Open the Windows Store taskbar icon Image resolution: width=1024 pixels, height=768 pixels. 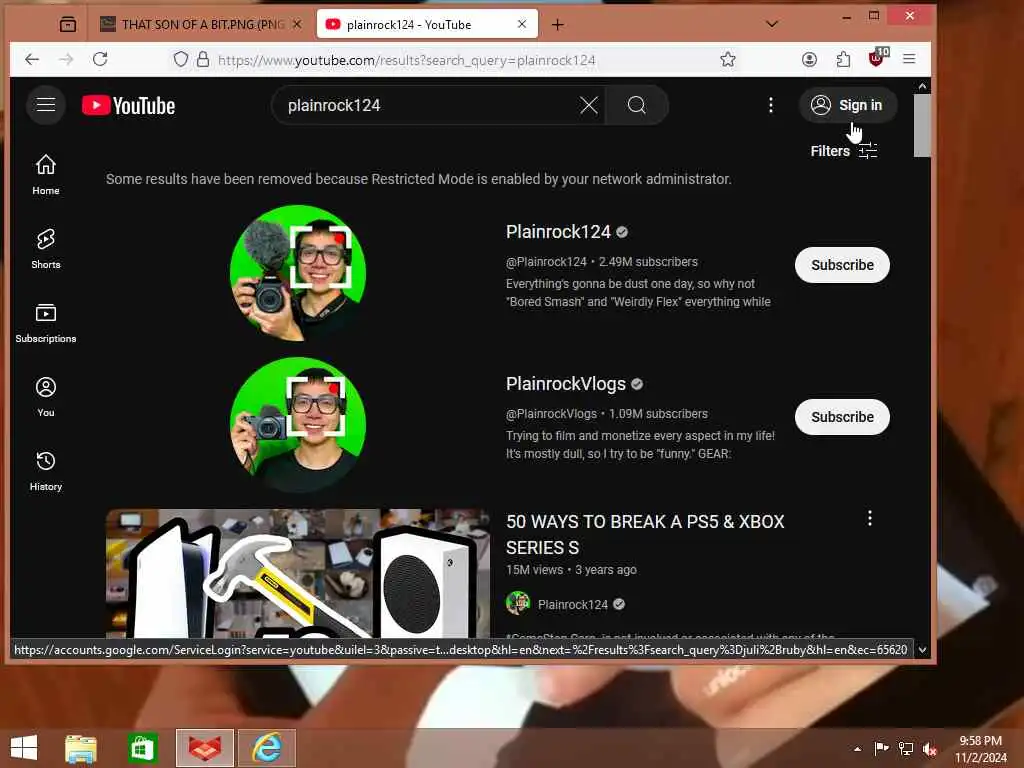pyautogui.click(x=142, y=748)
